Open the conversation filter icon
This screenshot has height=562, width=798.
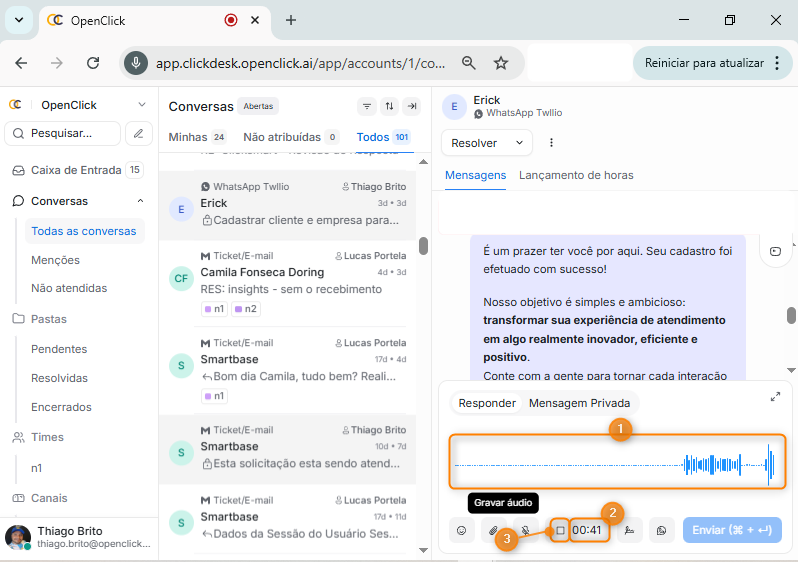click(x=366, y=107)
